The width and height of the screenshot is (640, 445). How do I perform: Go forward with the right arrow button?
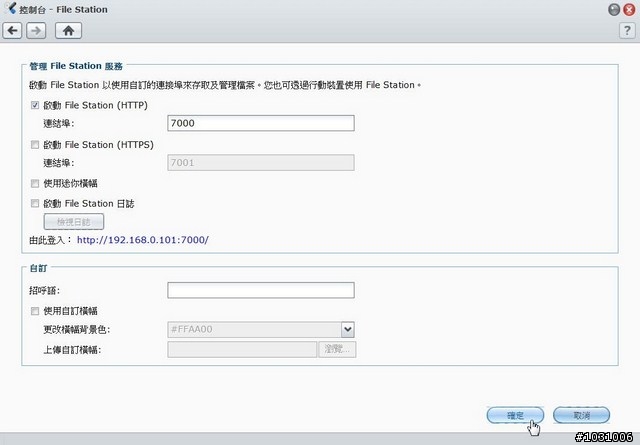click(36, 31)
